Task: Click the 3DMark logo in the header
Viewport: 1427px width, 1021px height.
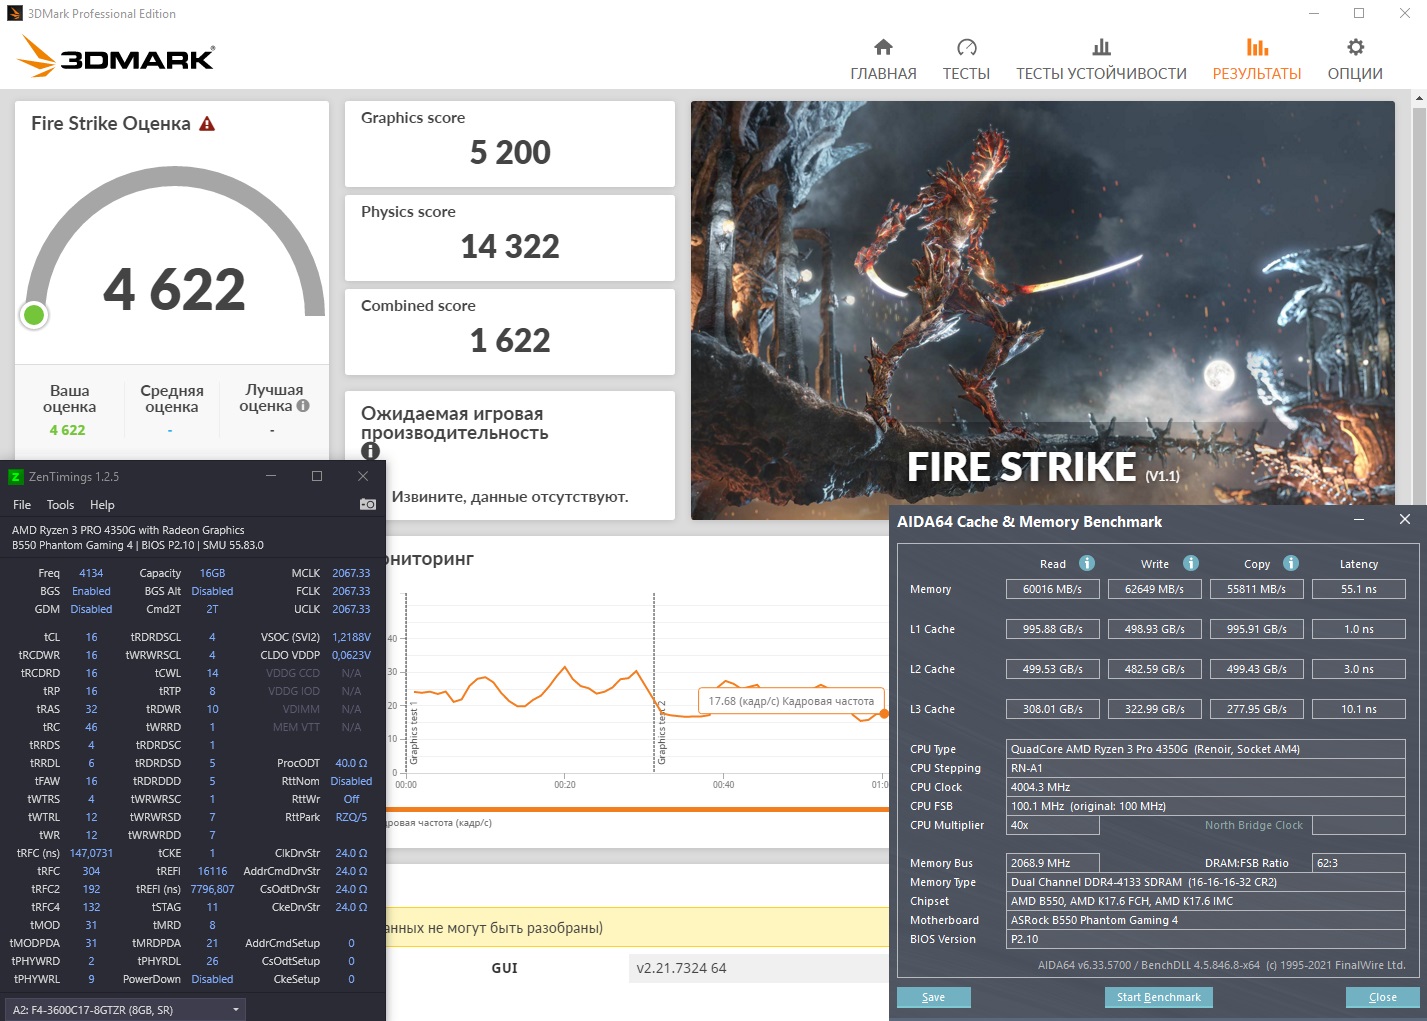Action: tap(118, 57)
